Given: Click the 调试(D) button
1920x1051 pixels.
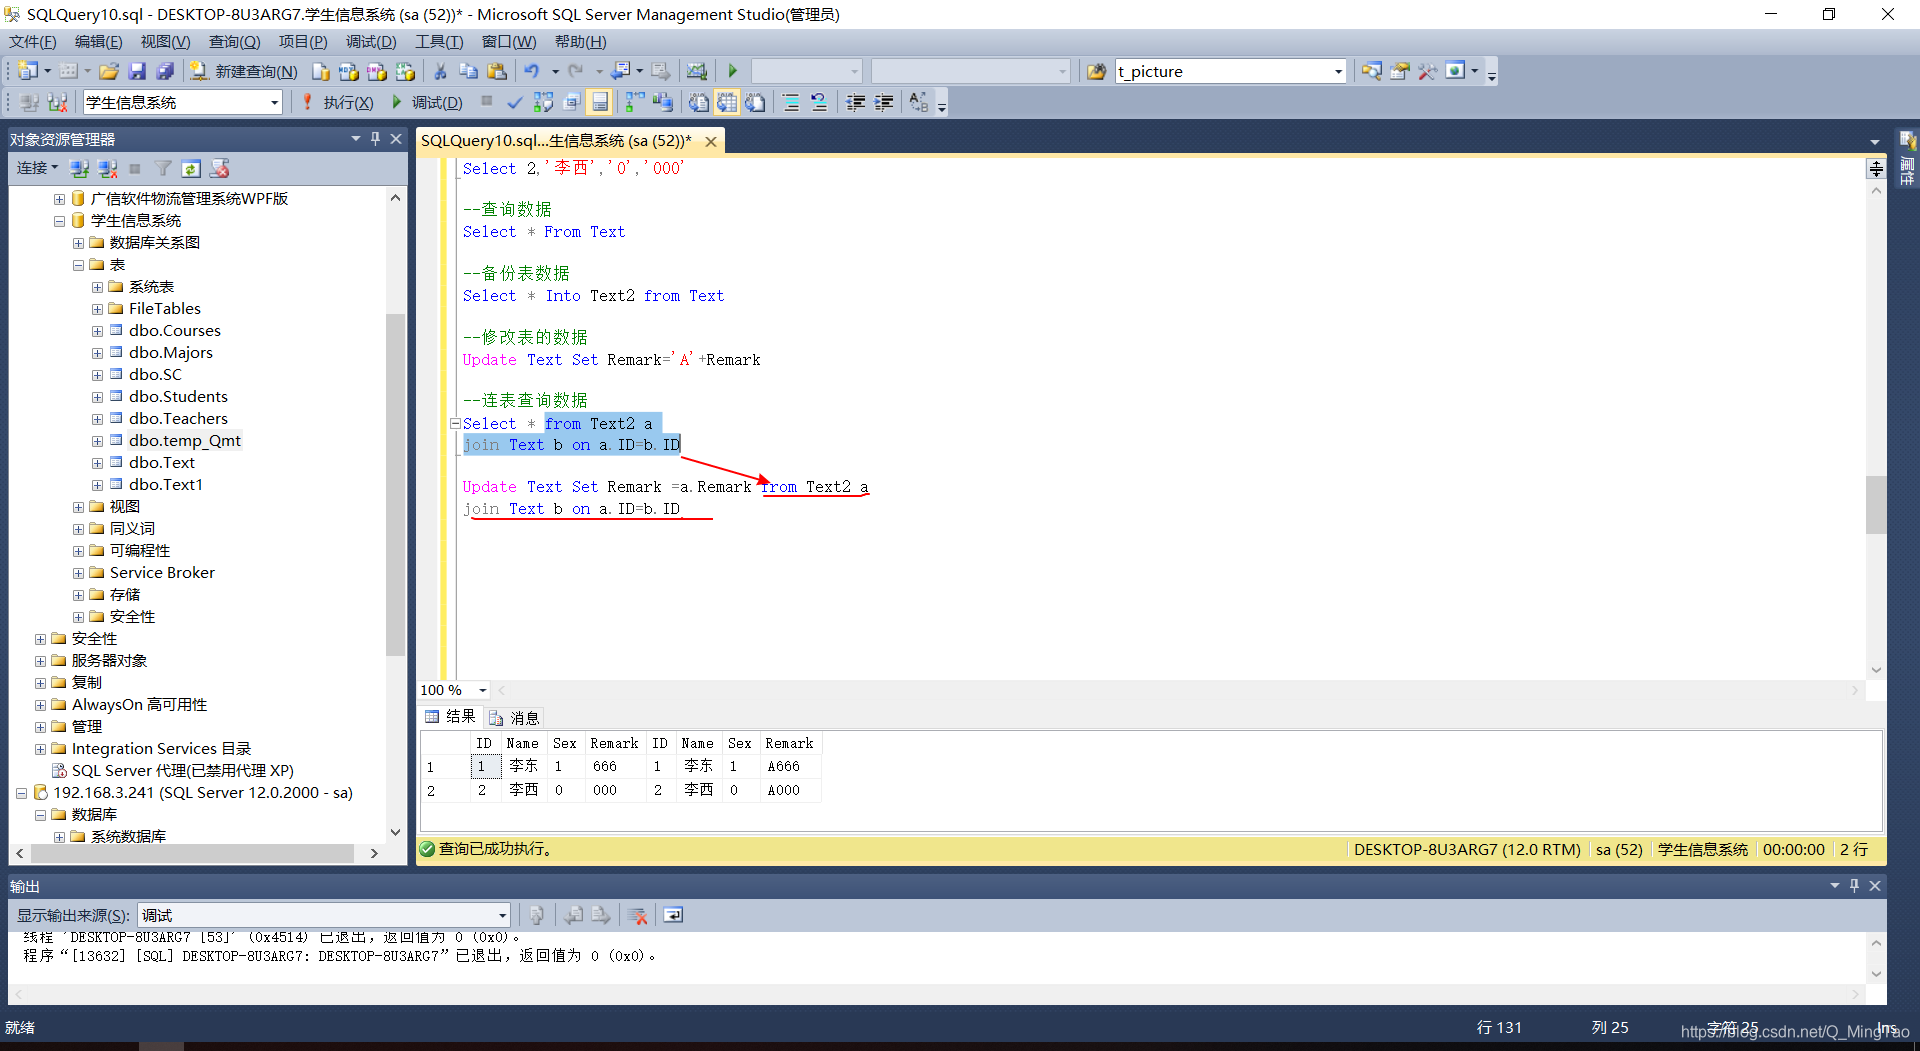Looking at the screenshot, I should point(427,102).
